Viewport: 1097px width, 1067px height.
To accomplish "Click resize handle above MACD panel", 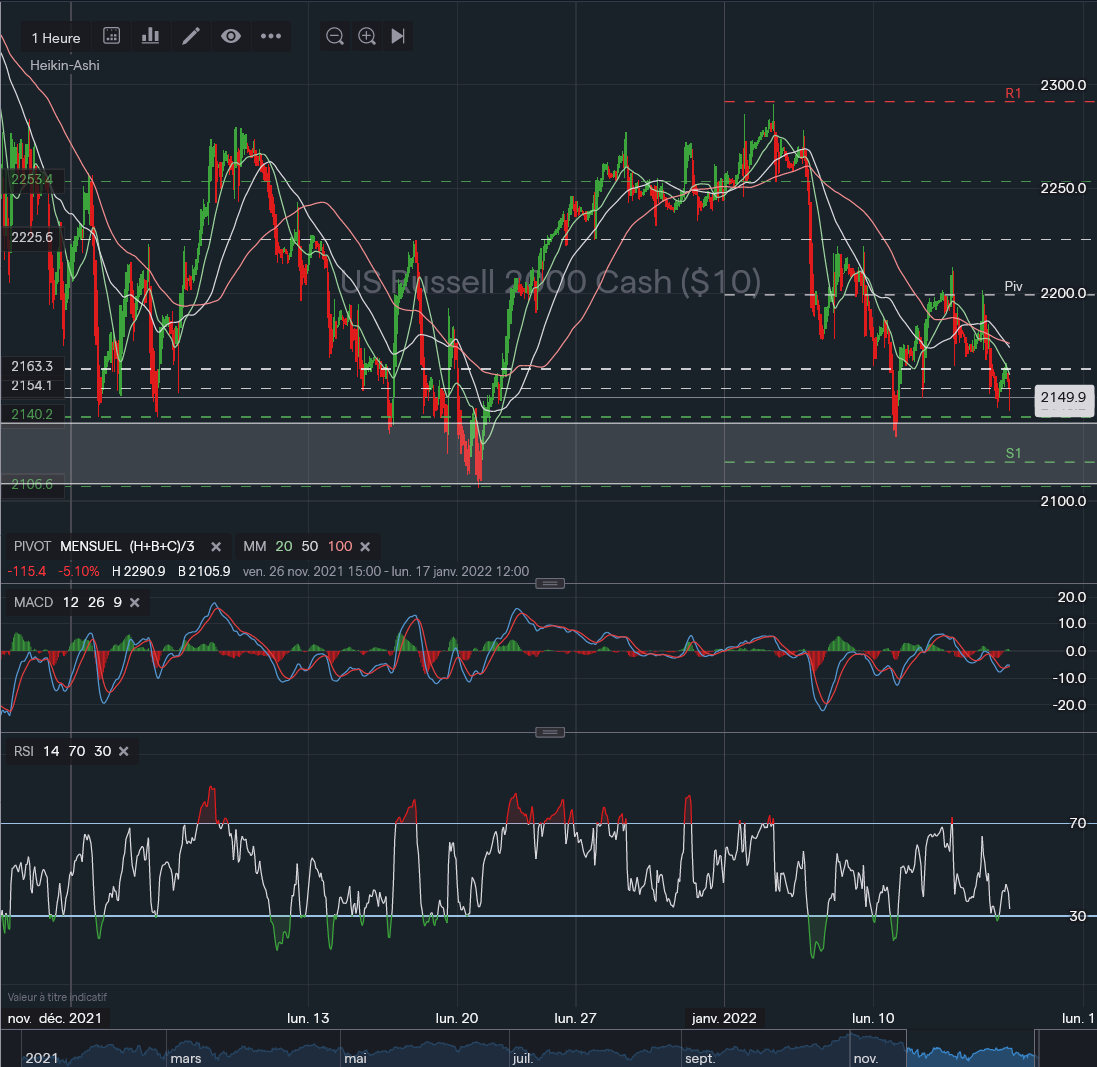I will click(x=549, y=583).
